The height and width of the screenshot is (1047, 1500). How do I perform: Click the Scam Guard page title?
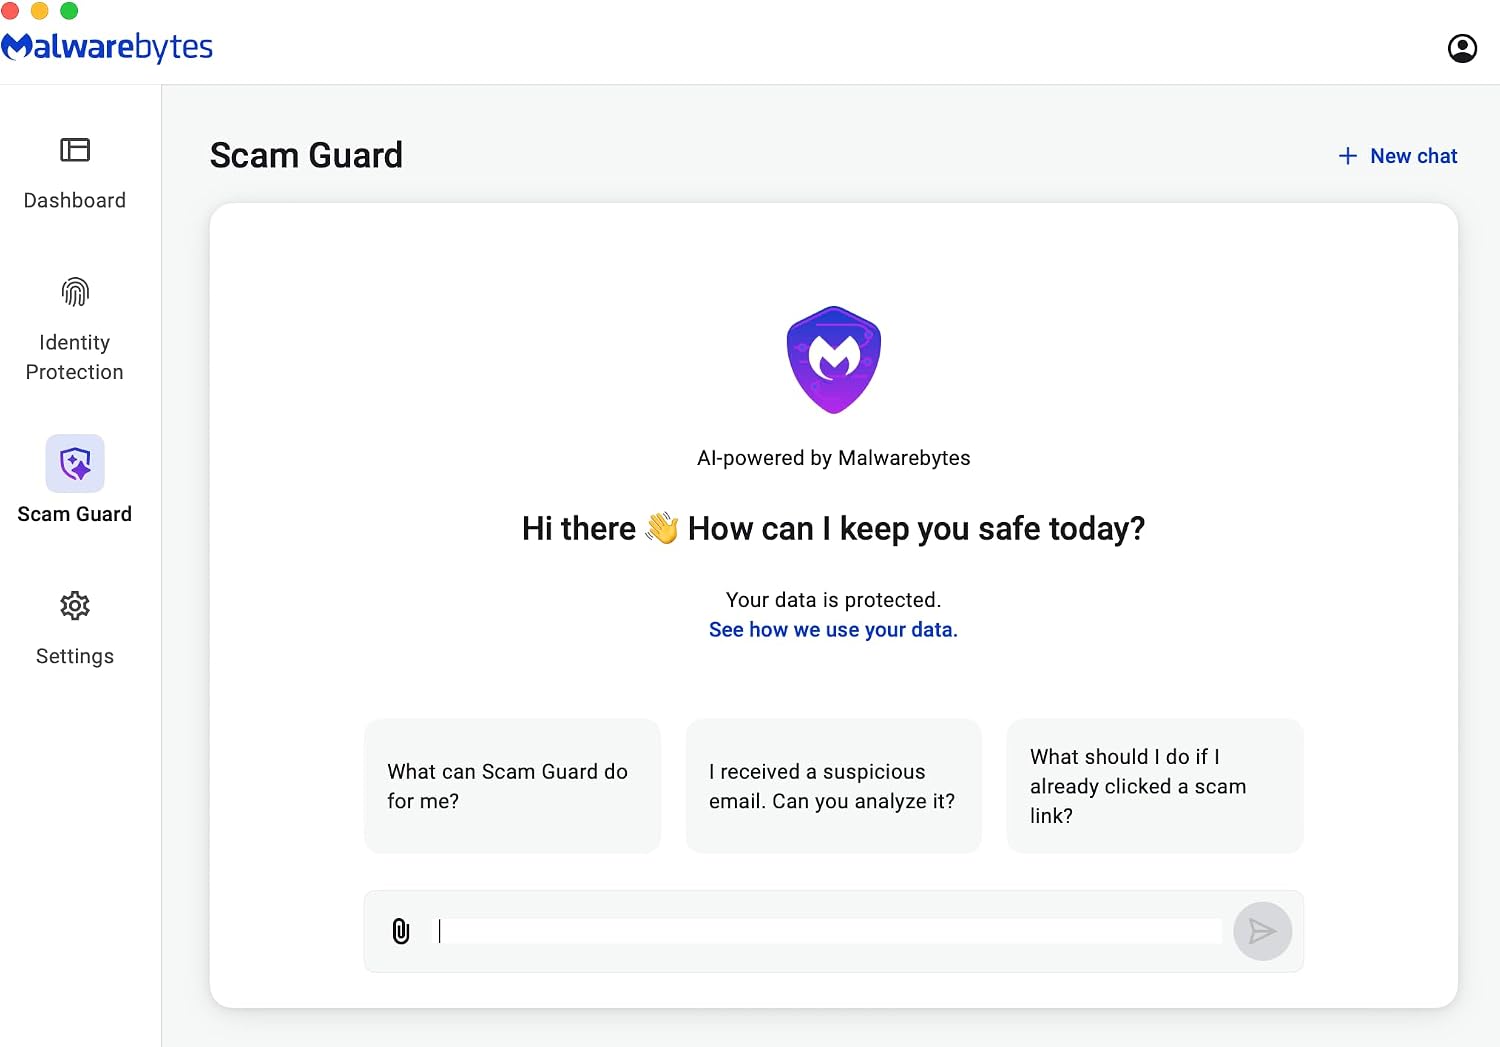[x=306, y=155]
